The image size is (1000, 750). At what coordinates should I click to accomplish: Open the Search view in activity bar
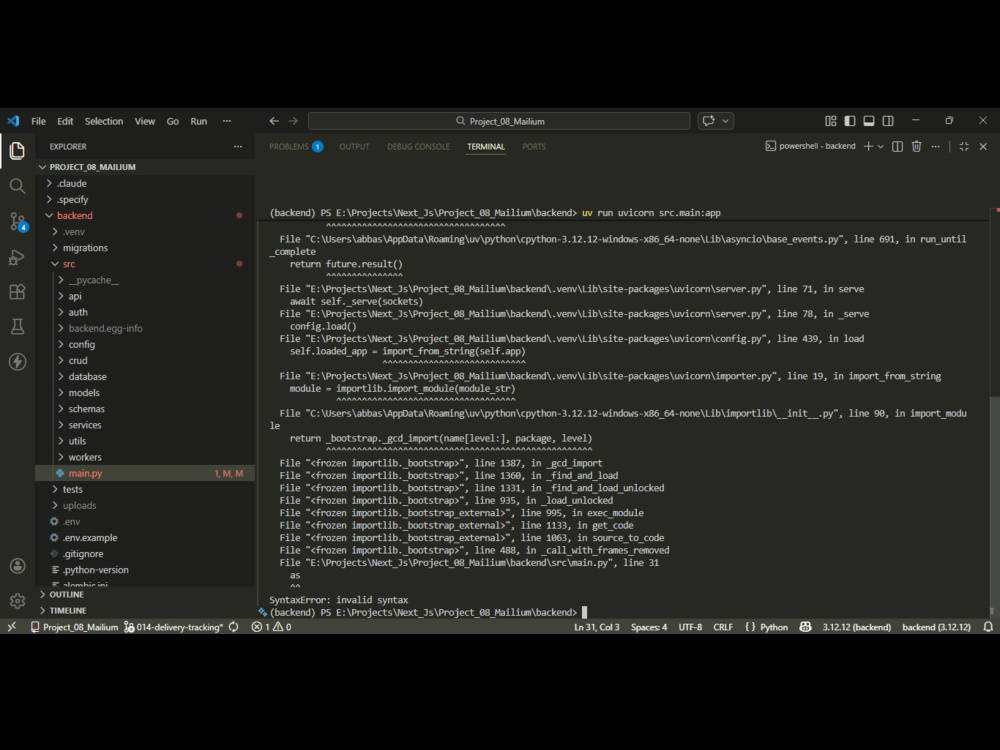pyautogui.click(x=17, y=186)
